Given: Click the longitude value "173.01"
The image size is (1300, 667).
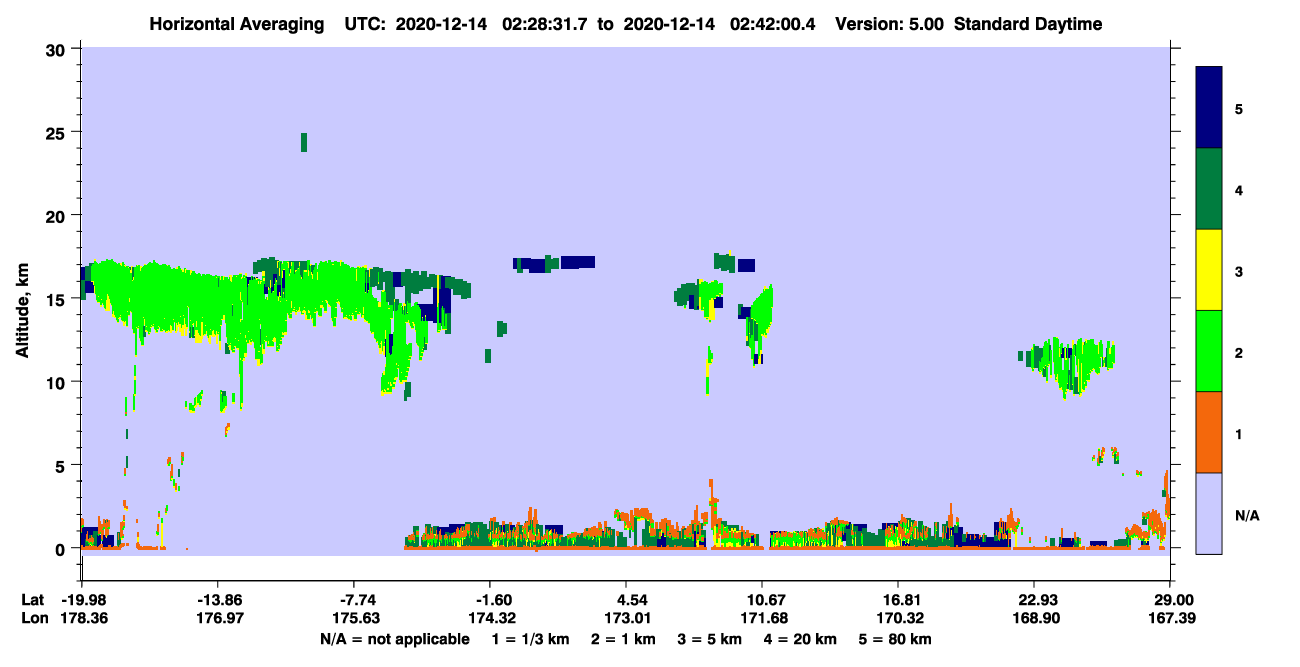Looking at the screenshot, I should pos(626,618).
